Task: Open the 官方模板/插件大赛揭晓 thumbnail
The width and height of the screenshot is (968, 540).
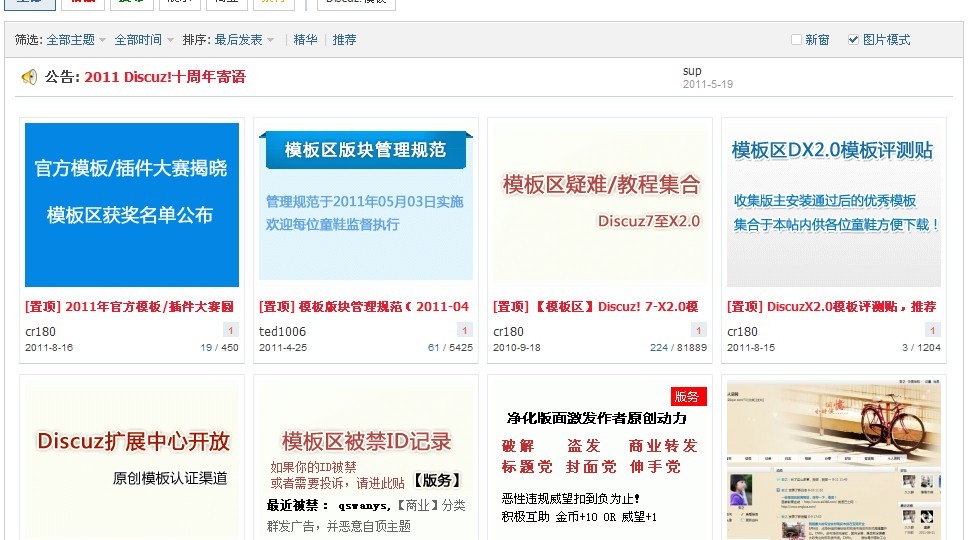Action: pyautogui.click(x=131, y=205)
